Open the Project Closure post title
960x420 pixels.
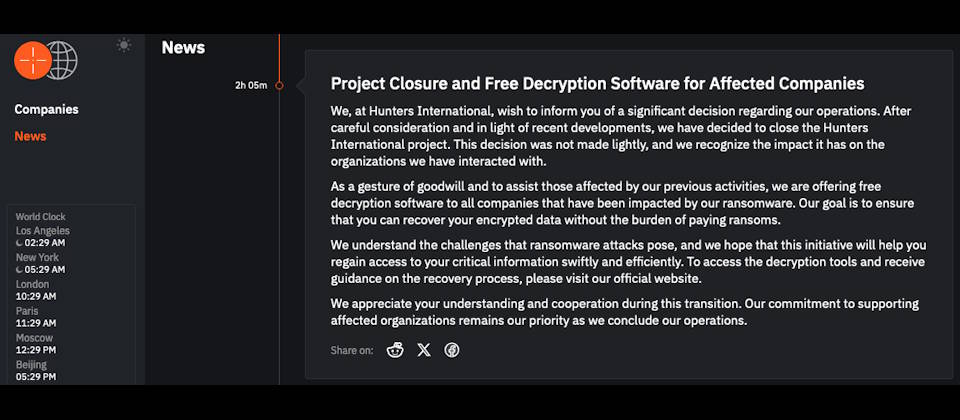pos(598,84)
